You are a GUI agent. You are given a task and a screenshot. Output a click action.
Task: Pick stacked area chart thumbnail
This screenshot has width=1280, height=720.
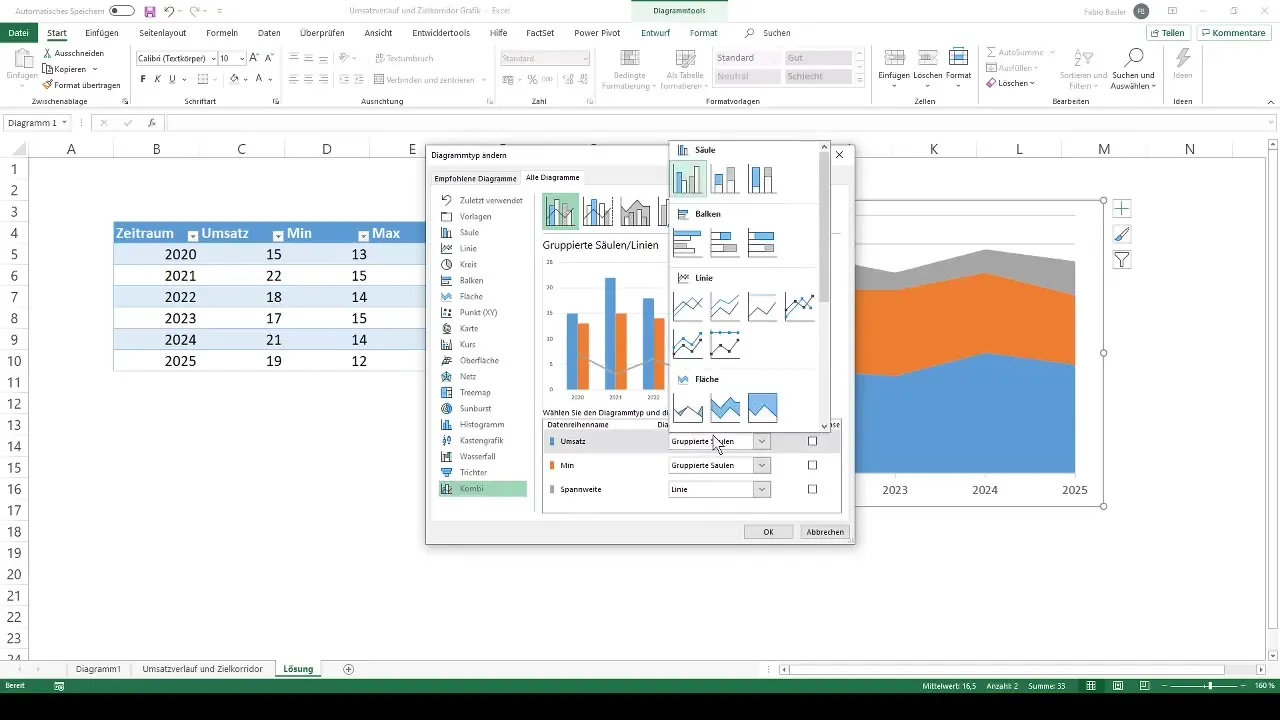pos(725,407)
